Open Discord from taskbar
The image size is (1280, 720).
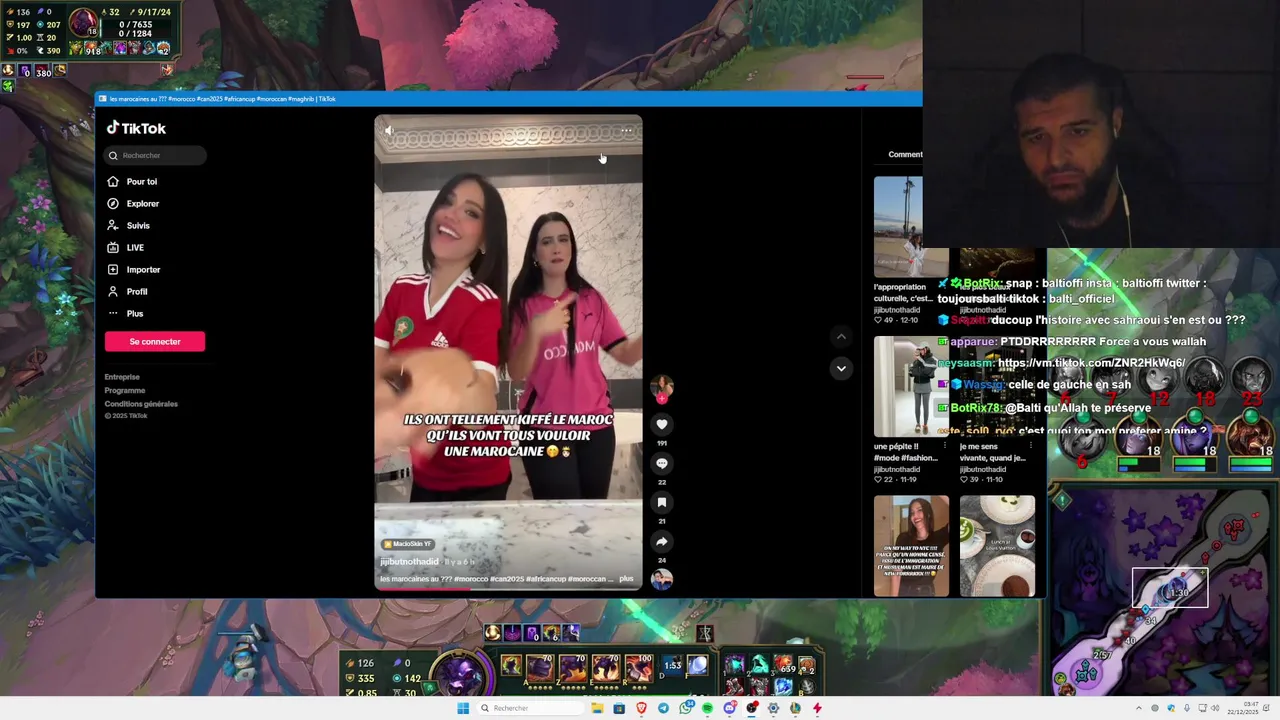pos(729,708)
